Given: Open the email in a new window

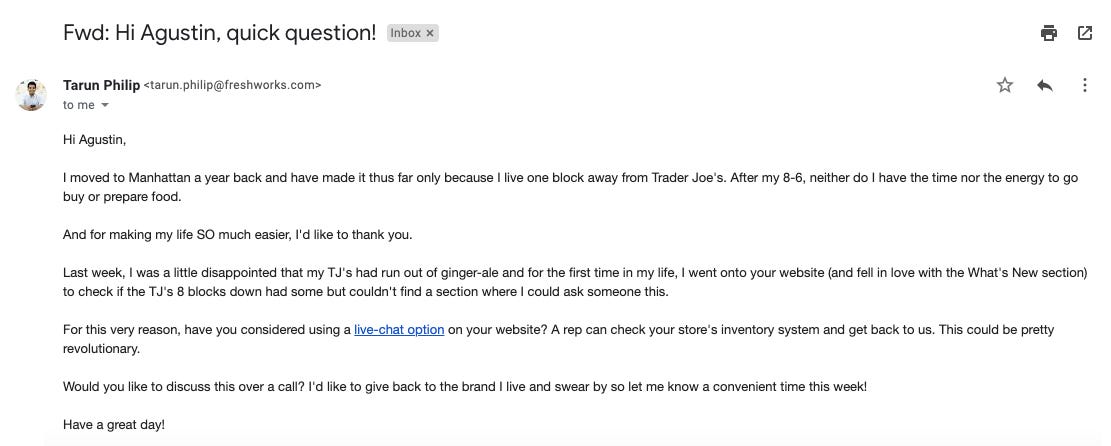Looking at the screenshot, I should click(1084, 33).
